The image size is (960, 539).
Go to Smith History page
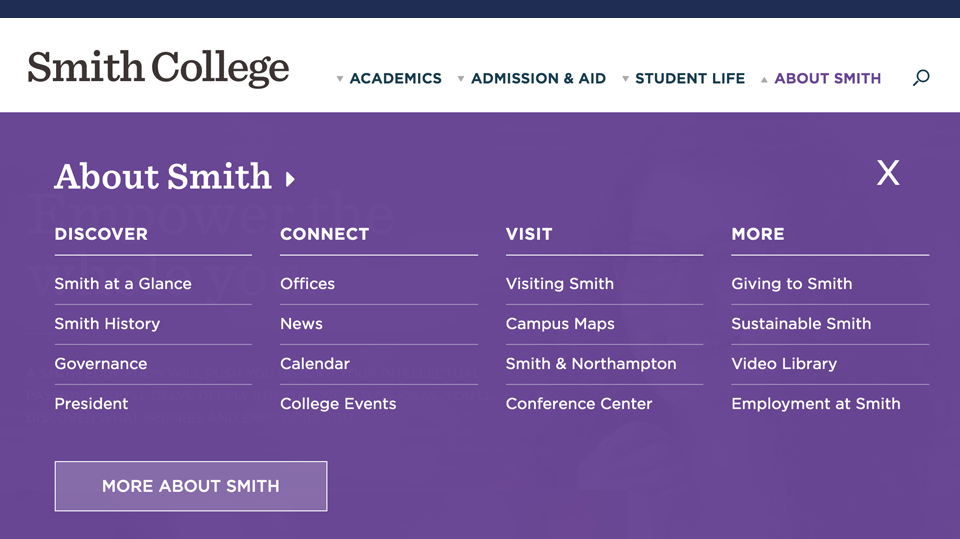click(107, 324)
